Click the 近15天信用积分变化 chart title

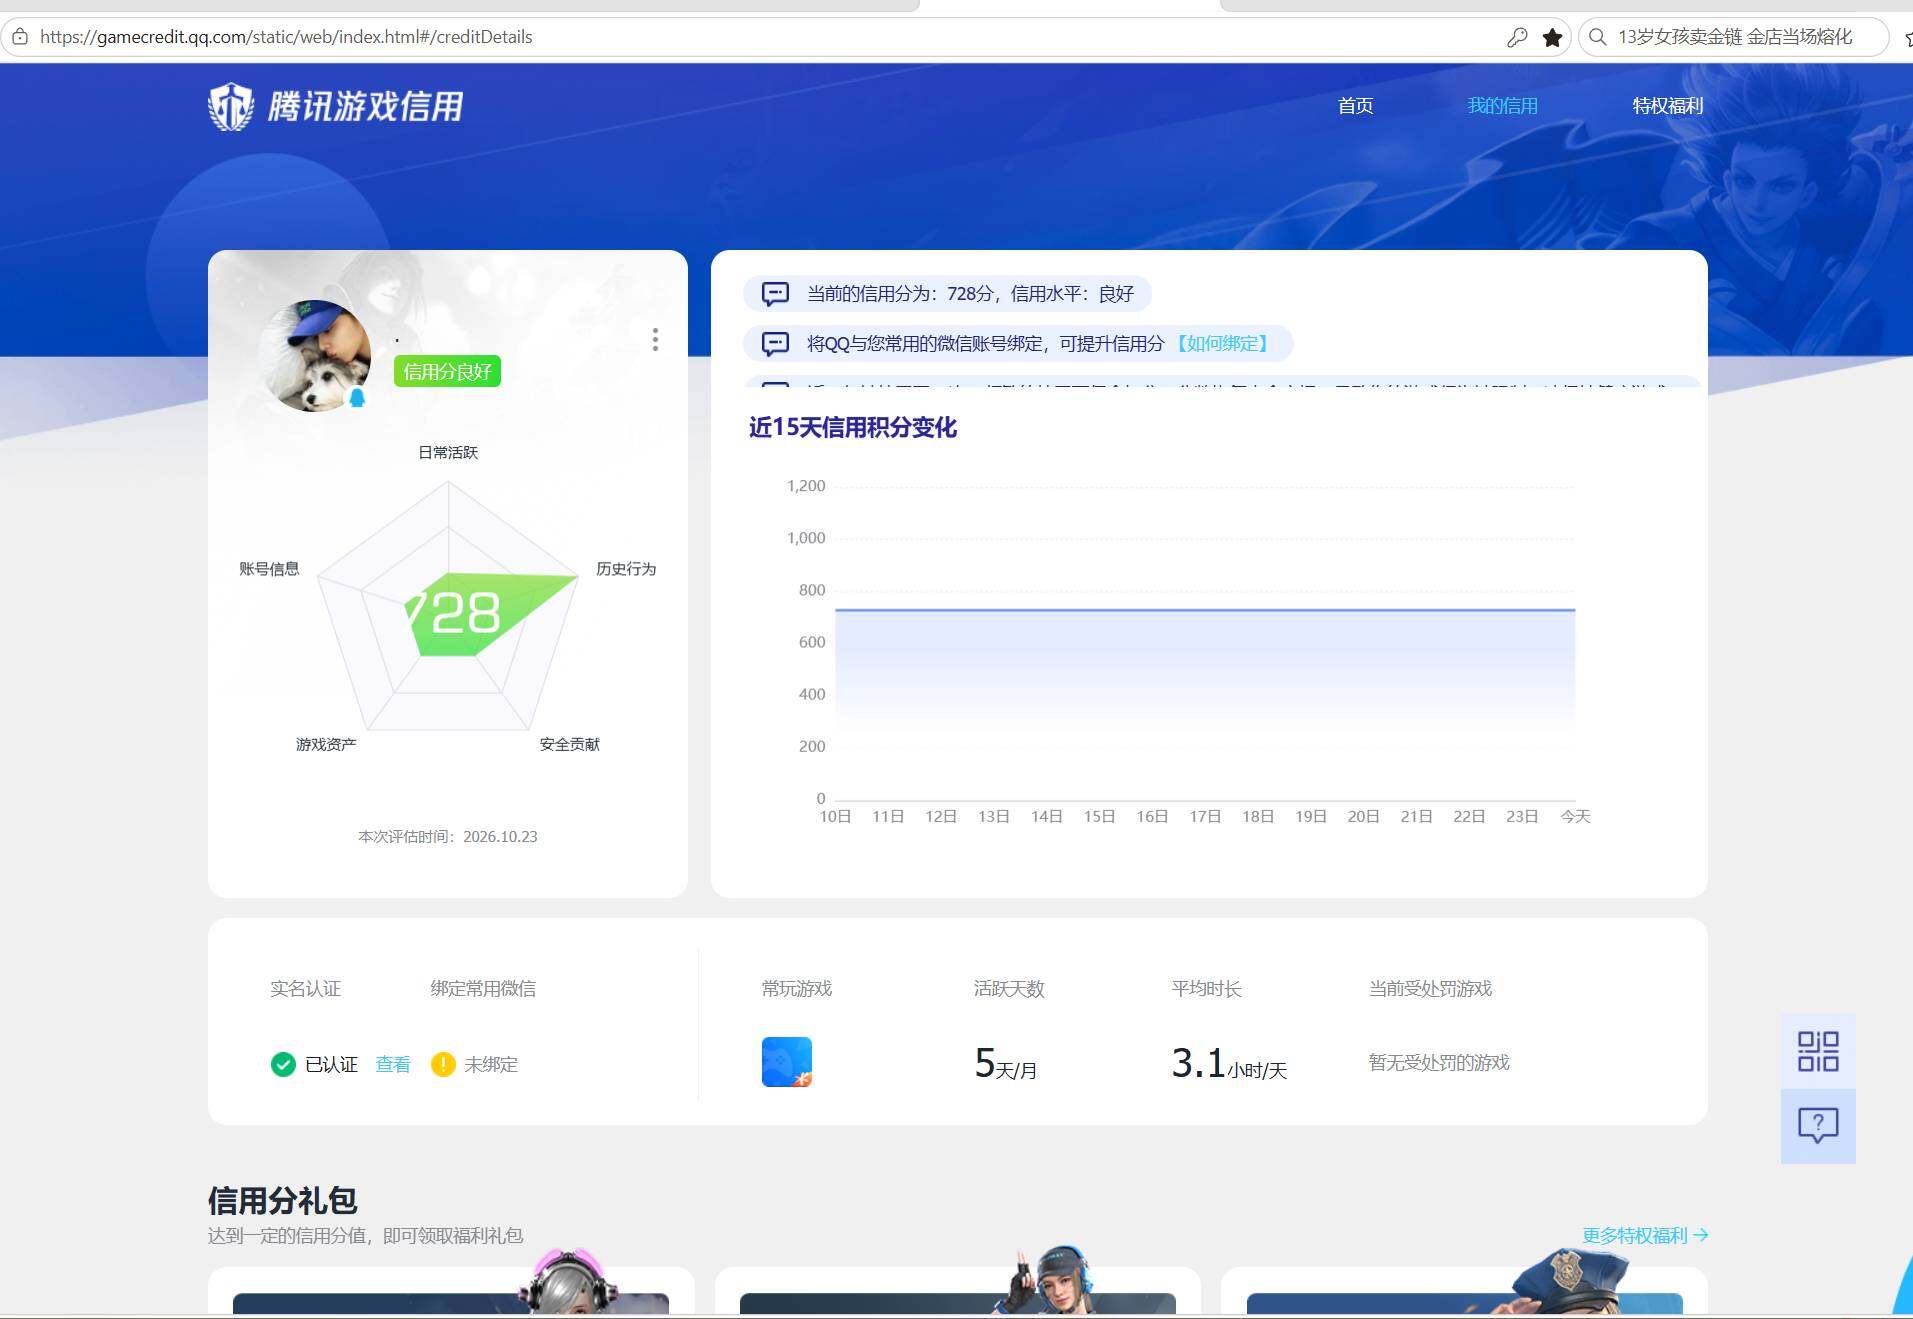(852, 427)
